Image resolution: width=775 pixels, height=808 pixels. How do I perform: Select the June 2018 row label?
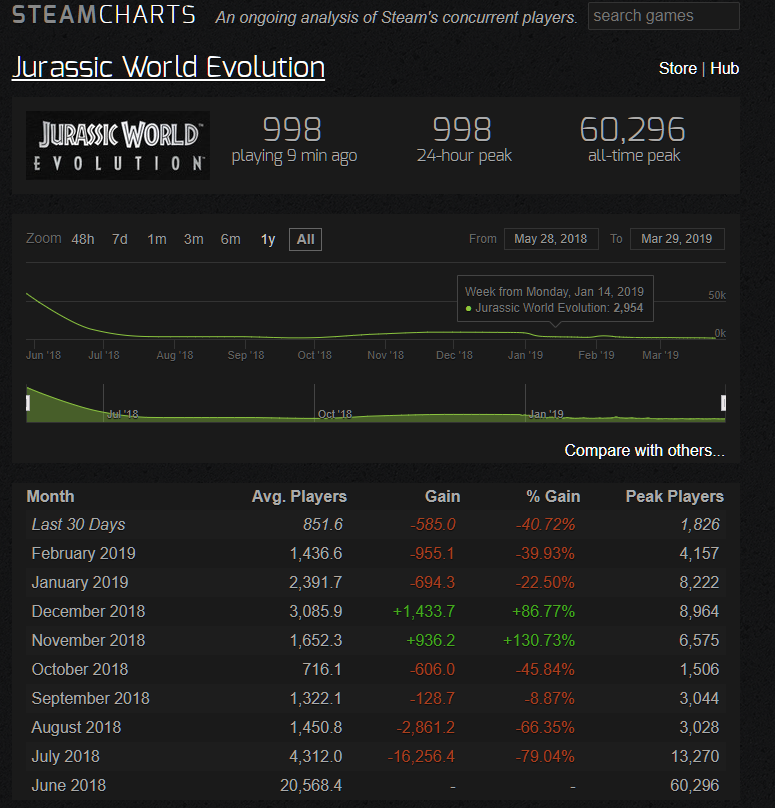click(x=69, y=785)
